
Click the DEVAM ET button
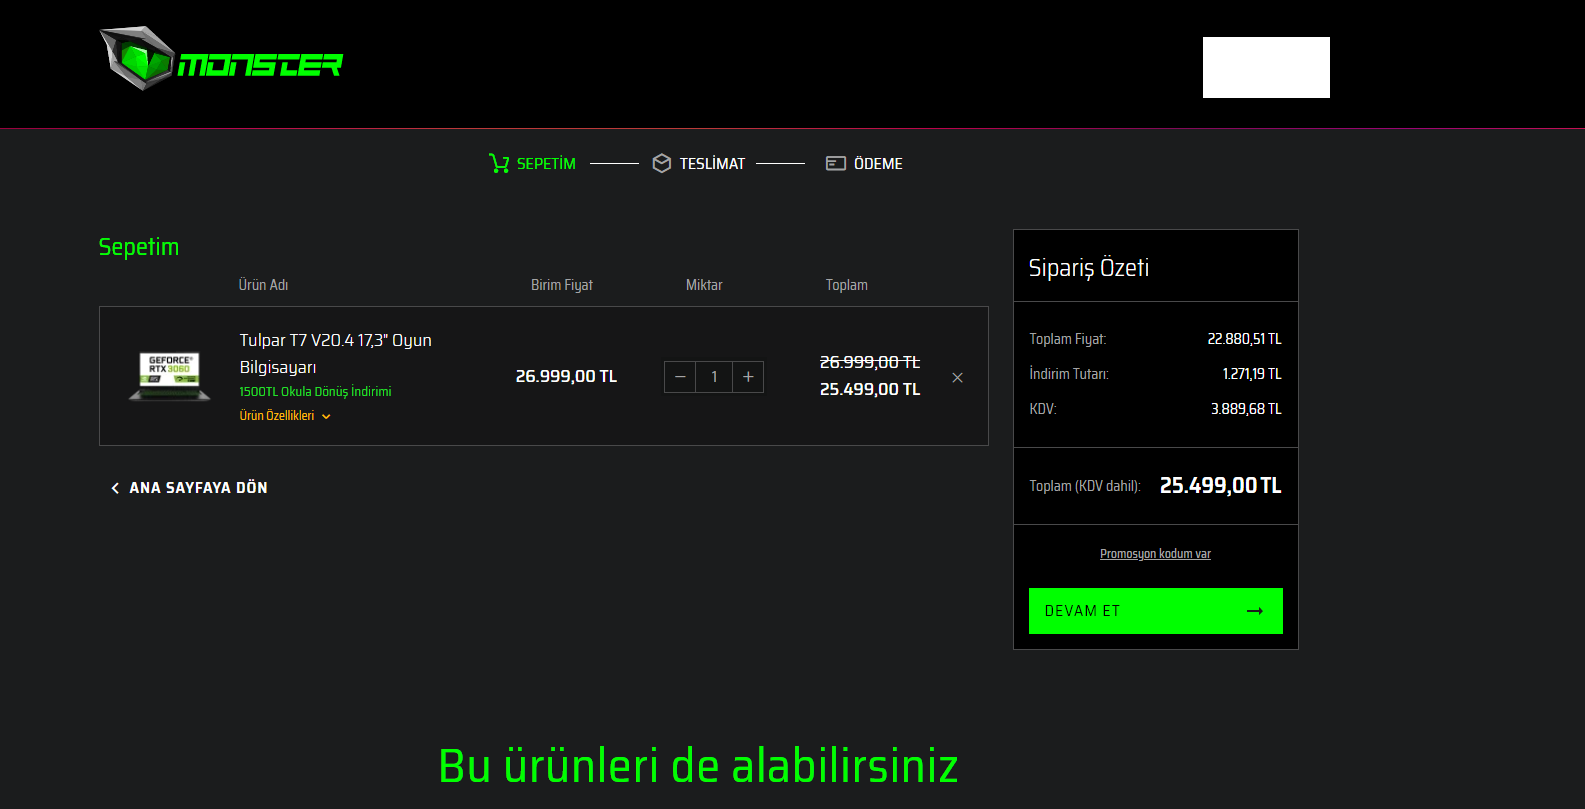point(1156,611)
